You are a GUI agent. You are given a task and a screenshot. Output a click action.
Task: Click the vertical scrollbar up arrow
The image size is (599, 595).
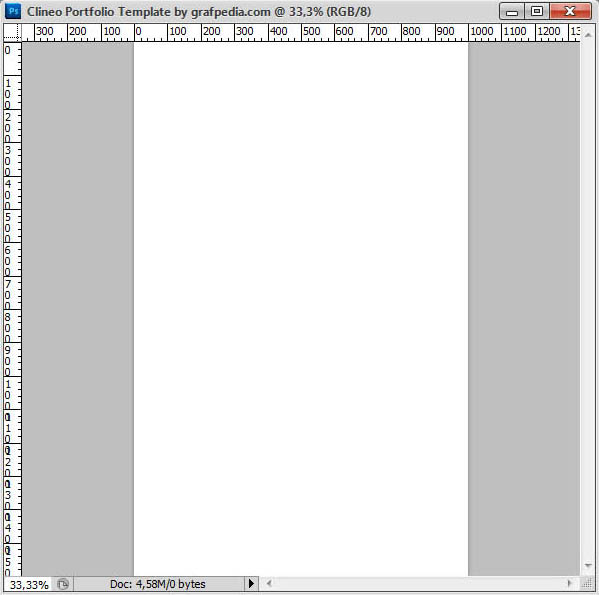(x=588, y=35)
